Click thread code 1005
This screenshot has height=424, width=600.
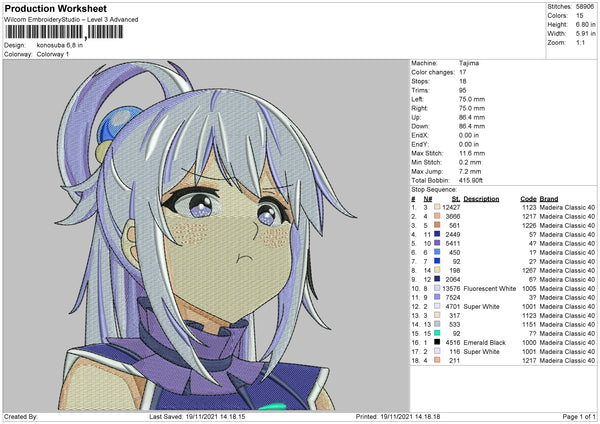(x=529, y=289)
